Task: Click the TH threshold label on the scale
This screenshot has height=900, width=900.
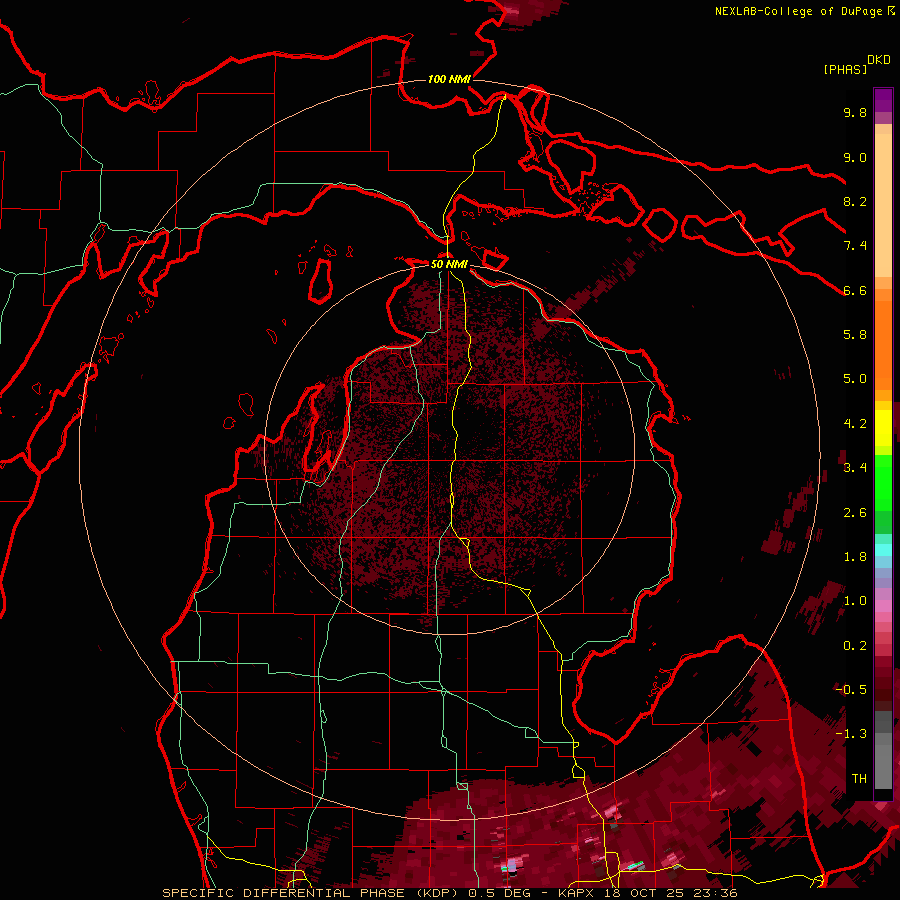Action: point(859,779)
